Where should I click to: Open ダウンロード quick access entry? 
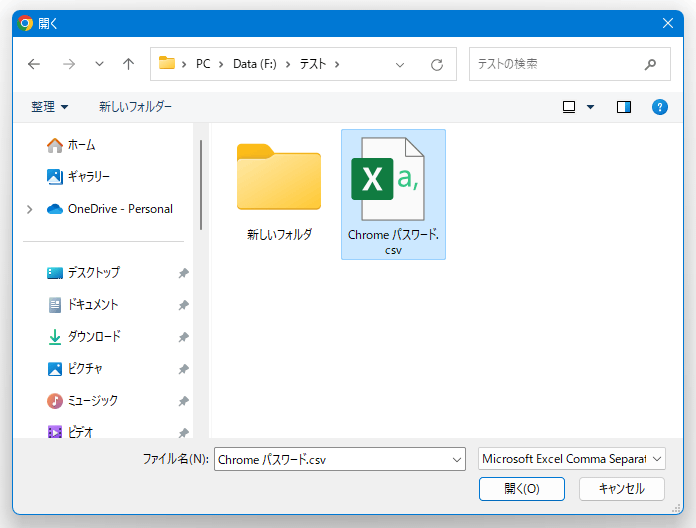pos(84,336)
